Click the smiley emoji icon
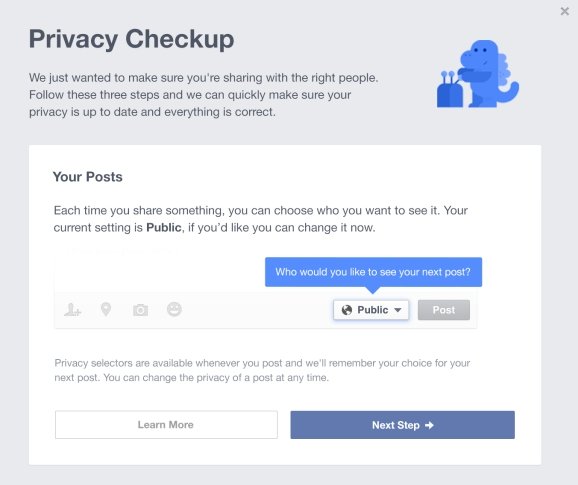 [174, 309]
